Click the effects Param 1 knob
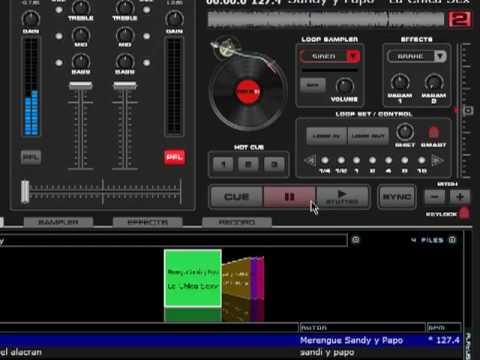The width and height of the screenshot is (480, 360). [400, 83]
